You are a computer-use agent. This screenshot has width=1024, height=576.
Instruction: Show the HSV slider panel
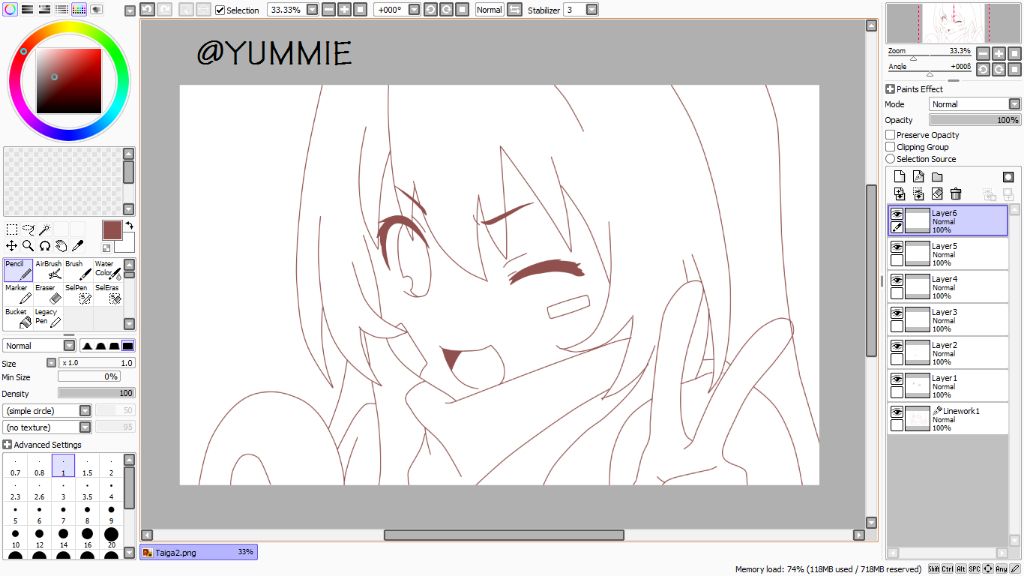[x=44, y=9]
